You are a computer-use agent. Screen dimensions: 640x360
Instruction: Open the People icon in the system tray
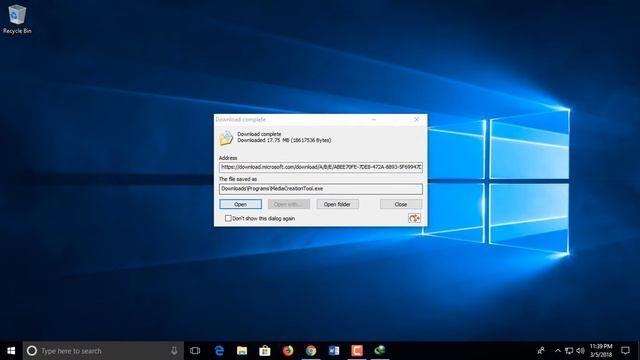point(541,351)
